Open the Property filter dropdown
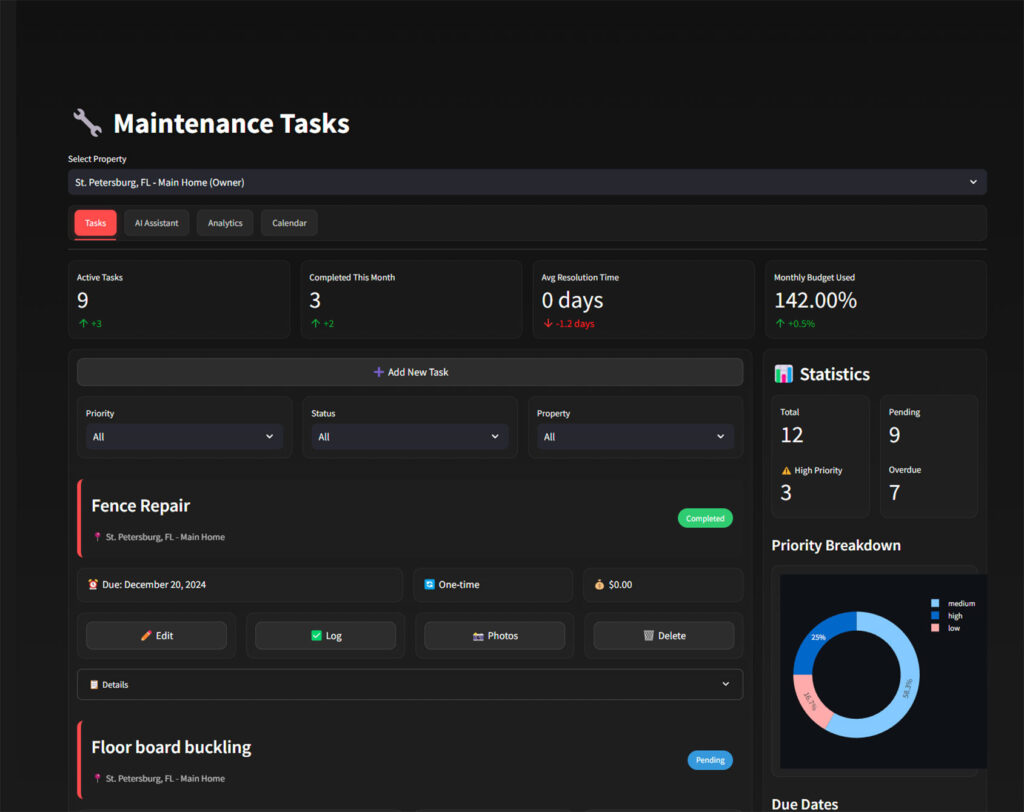The width and height of the screenshot is (1024, 812). [635, 437]
